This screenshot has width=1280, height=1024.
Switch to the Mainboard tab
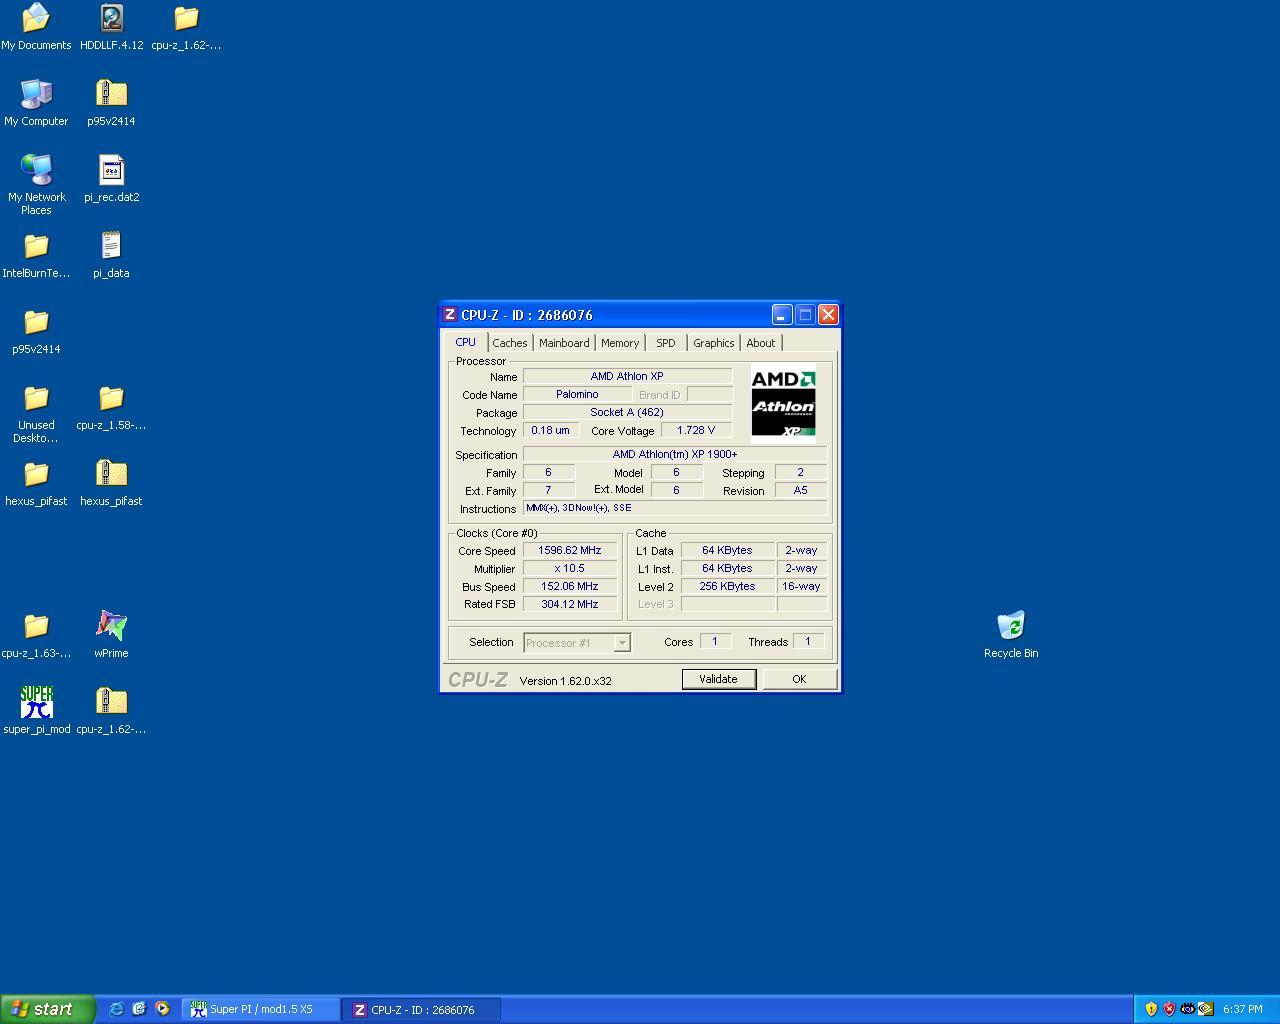coord(564,343)
